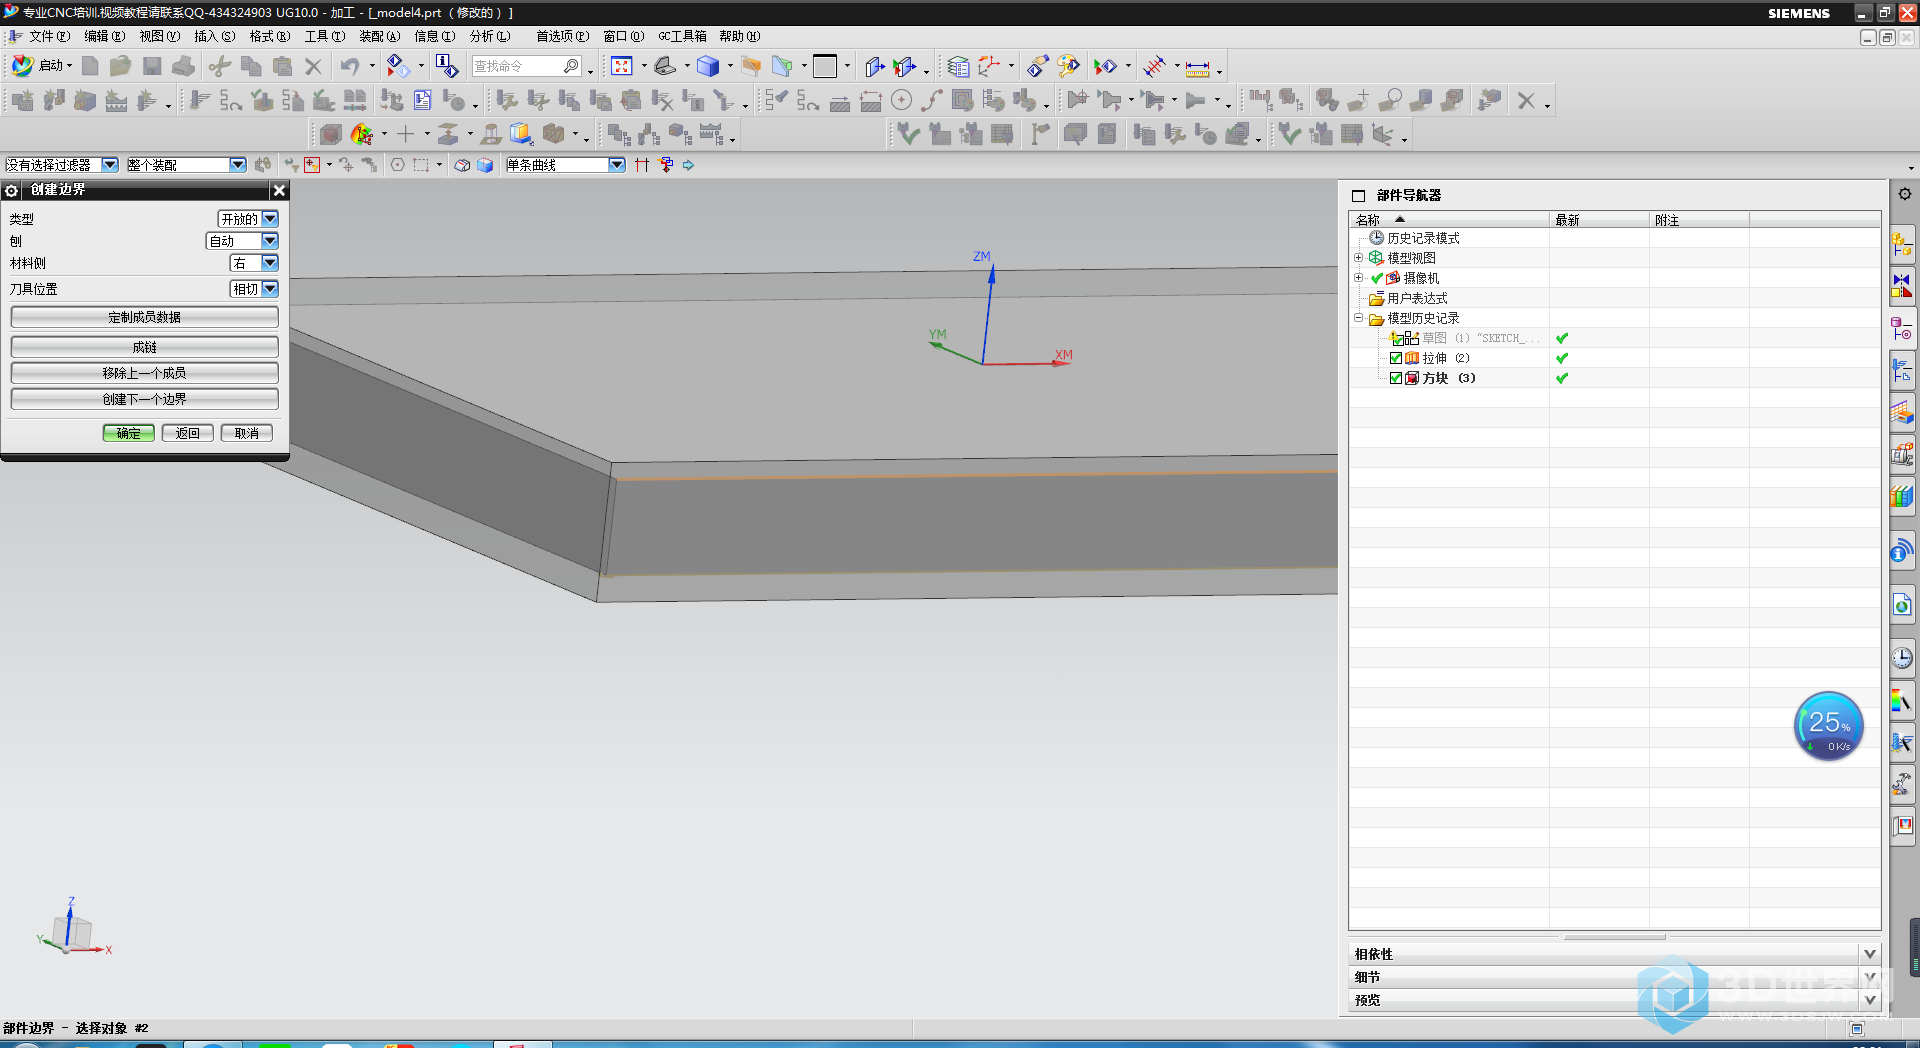Image resolution: width=1920 pixels, height=1048 pixels.
Task: Expand the 摄像机 tree node
Action: click(x=1358, y=278)
